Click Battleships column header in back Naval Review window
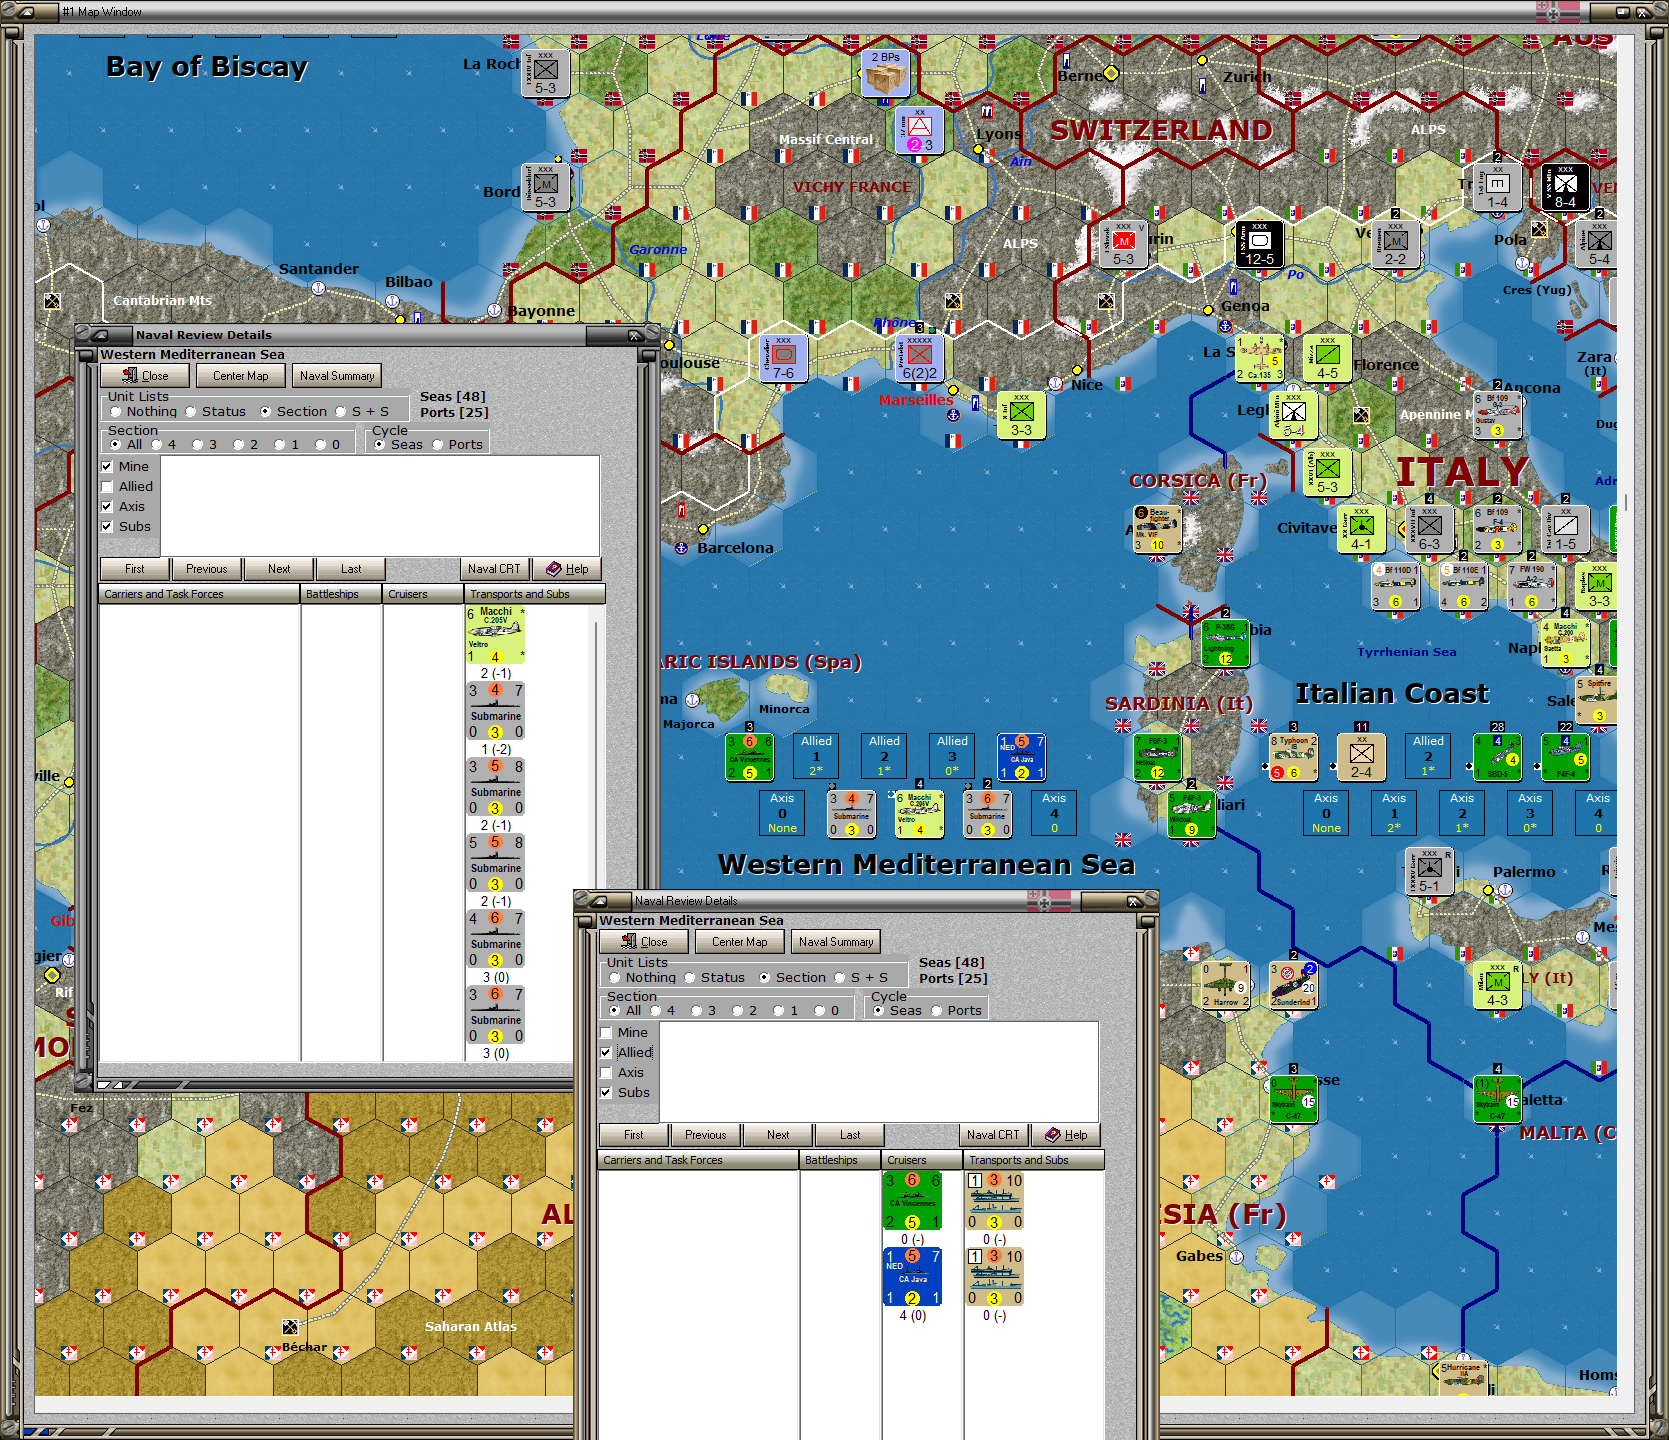Image resolution: width=1669 pixels, height=1440 pixels. (341, 594)
